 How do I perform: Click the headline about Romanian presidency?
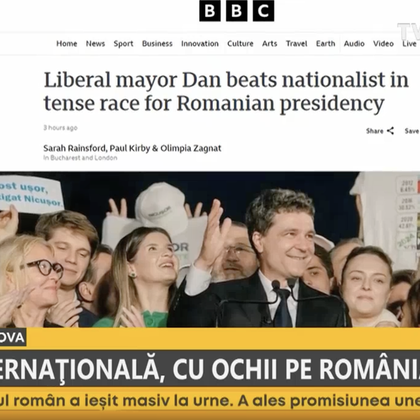226,92
